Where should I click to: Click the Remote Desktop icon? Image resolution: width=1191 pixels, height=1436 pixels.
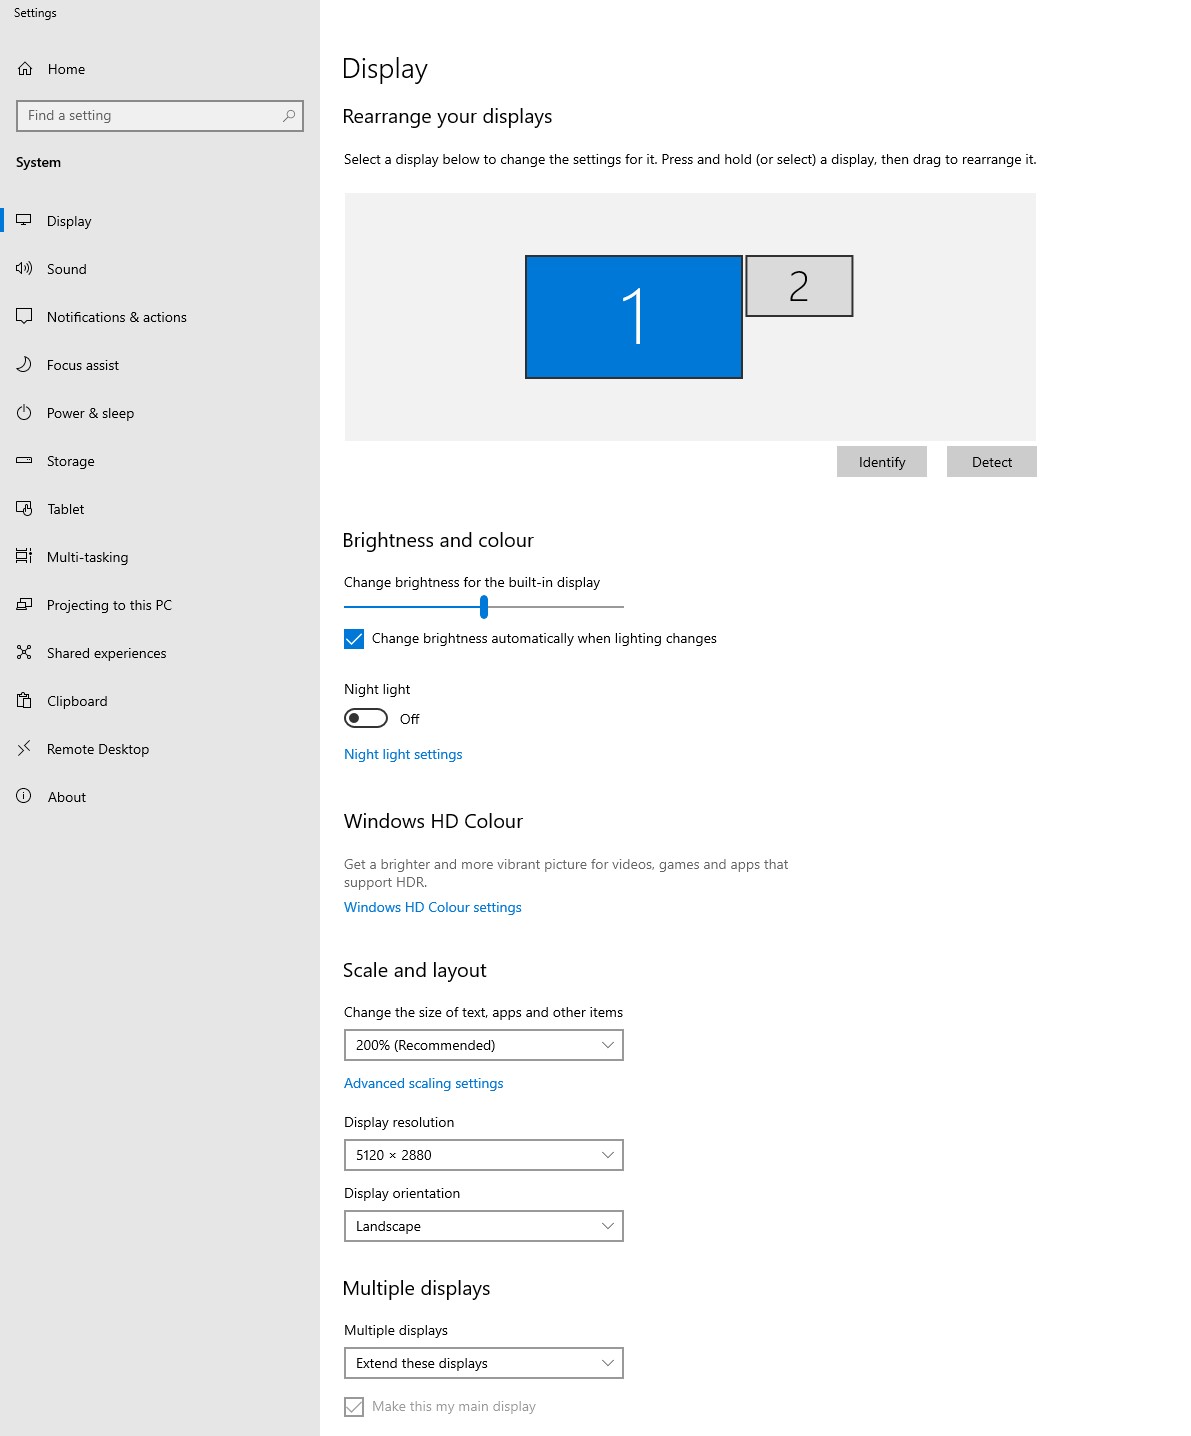click(24, 749)
